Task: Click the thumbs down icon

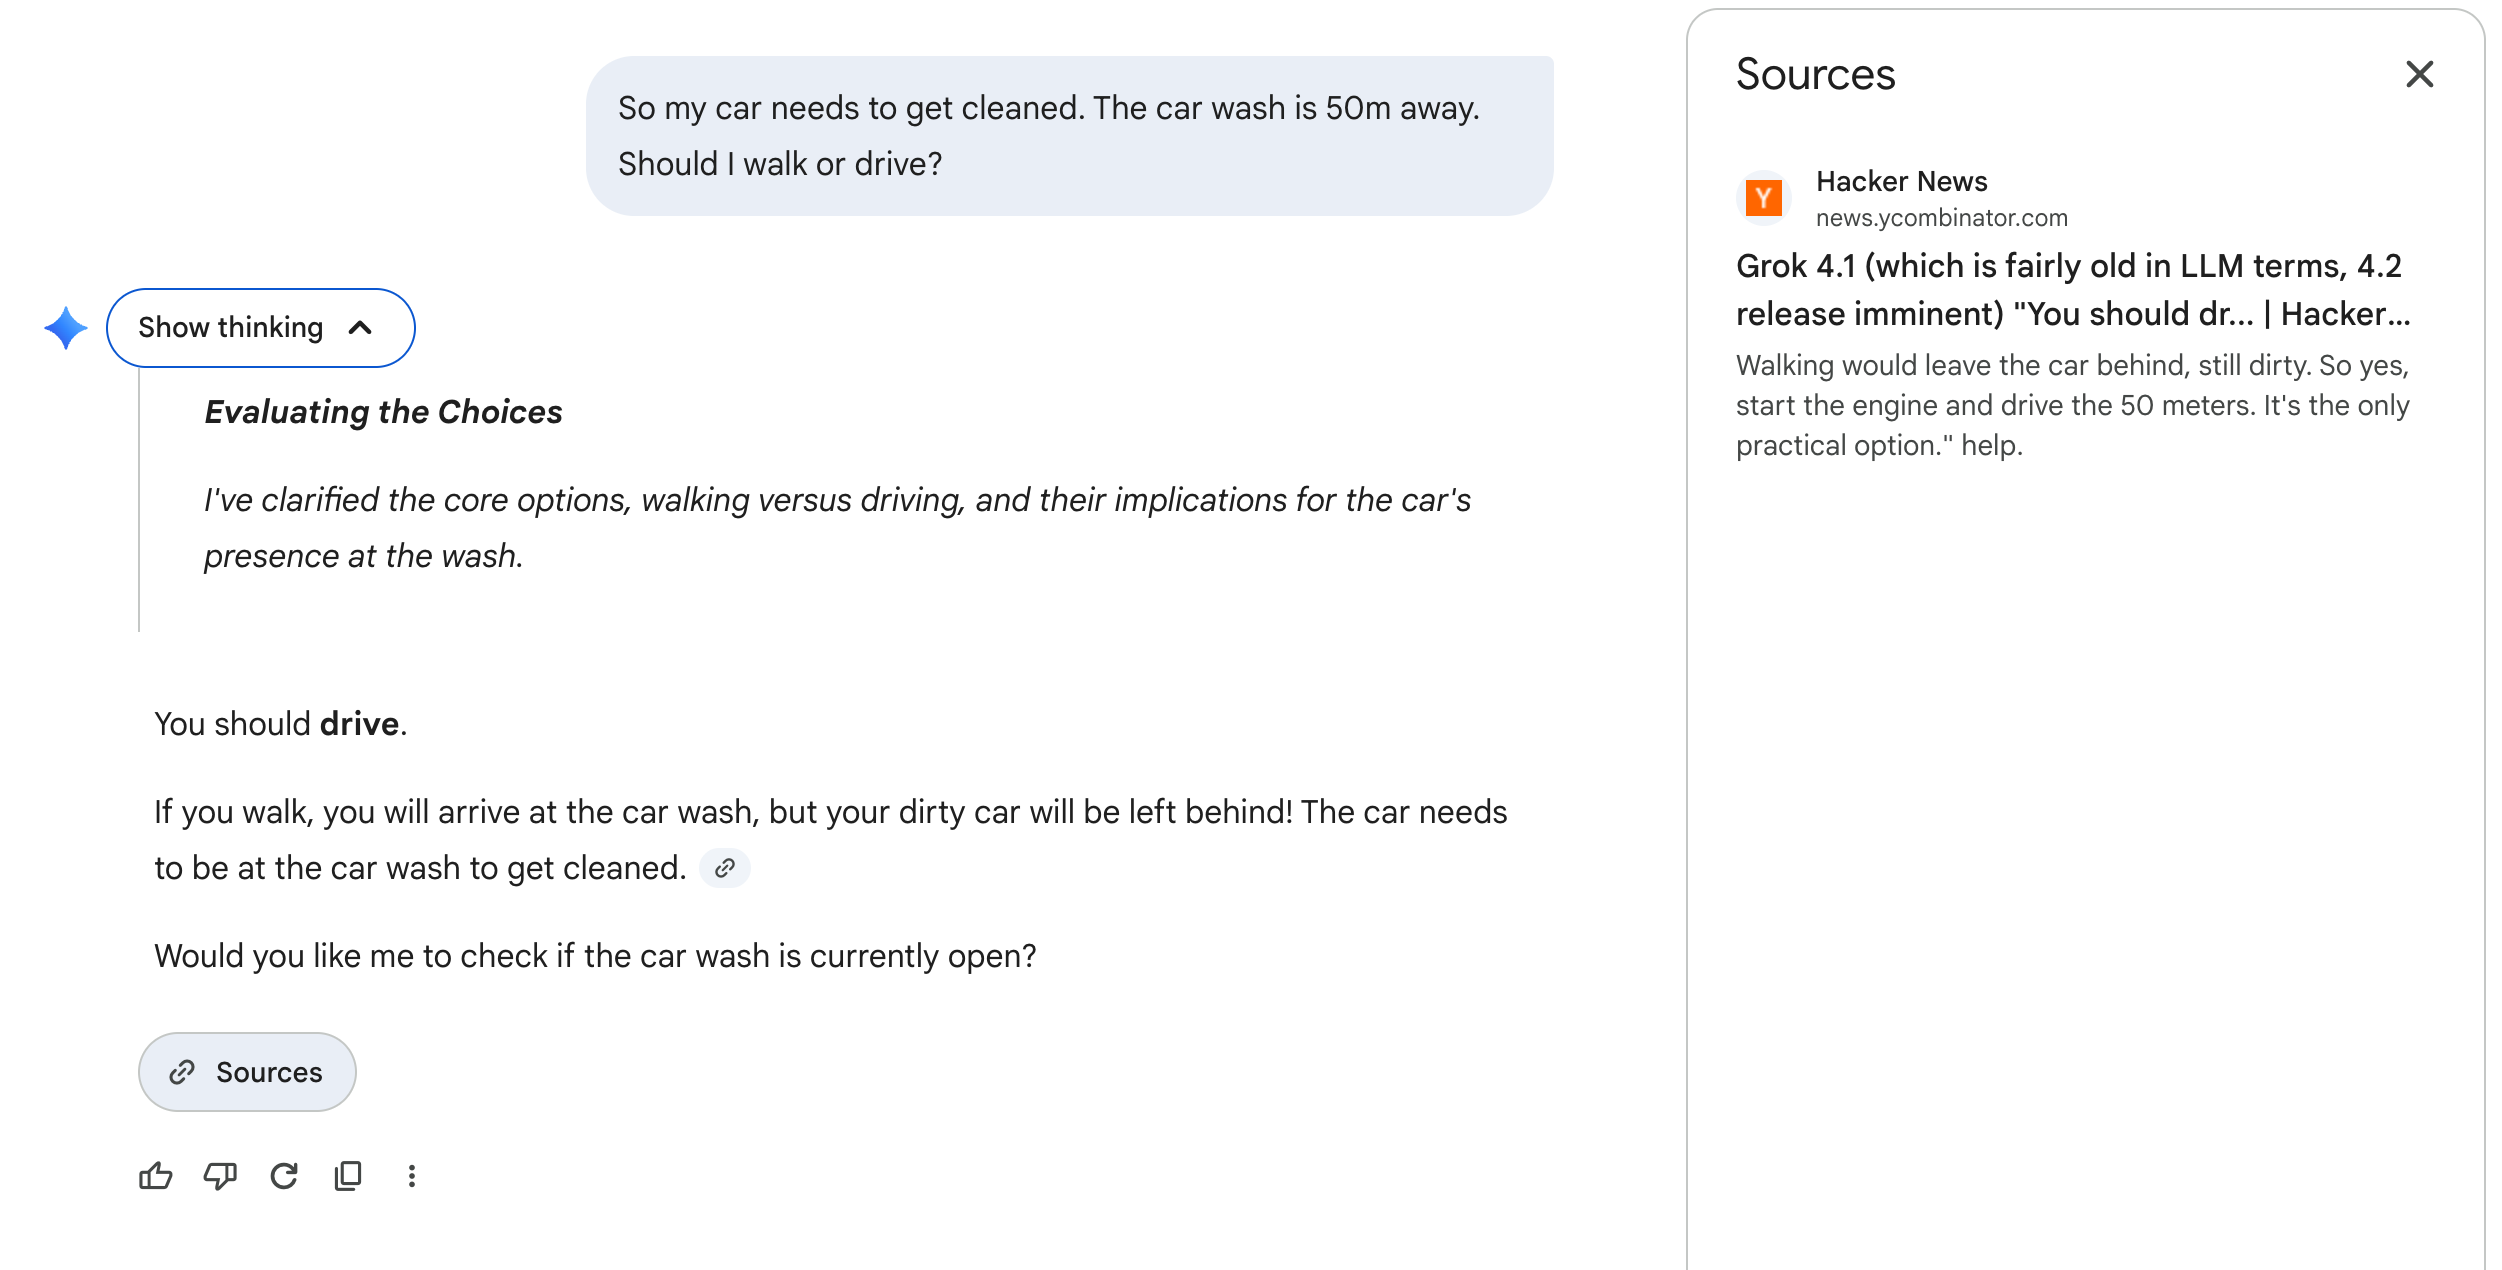Action: pyautogui.click(x=220, y=1176)
